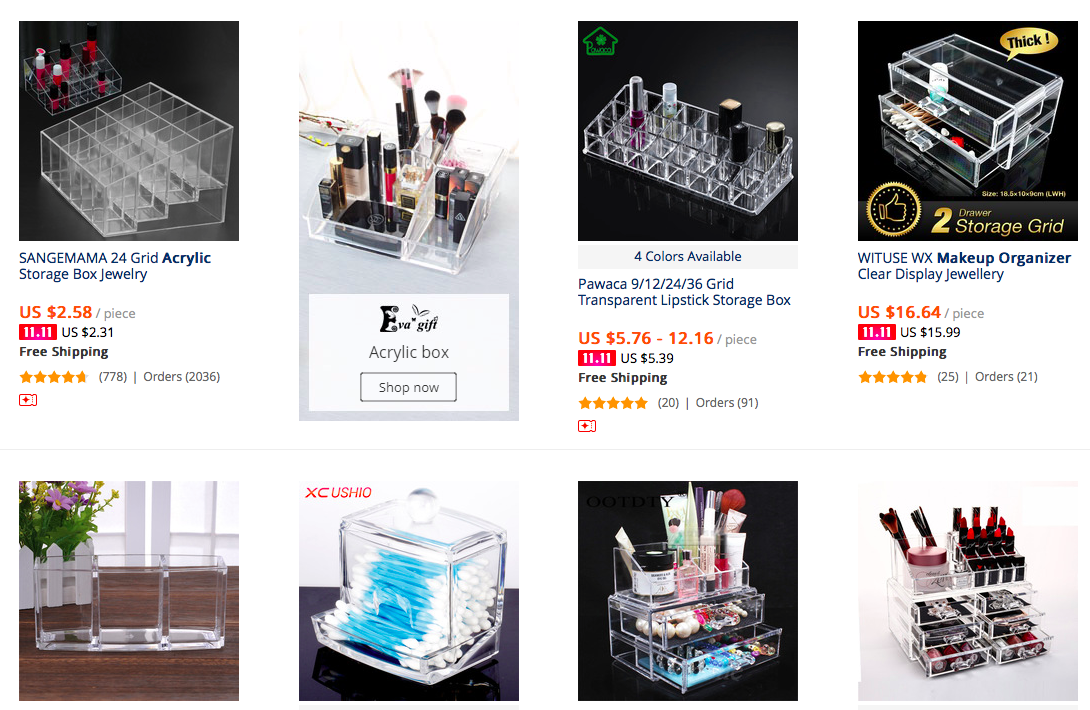Click the (25) review count for WITUSE
The height and width of the screenshot is (710, 1090).
(x=947, y=377)
